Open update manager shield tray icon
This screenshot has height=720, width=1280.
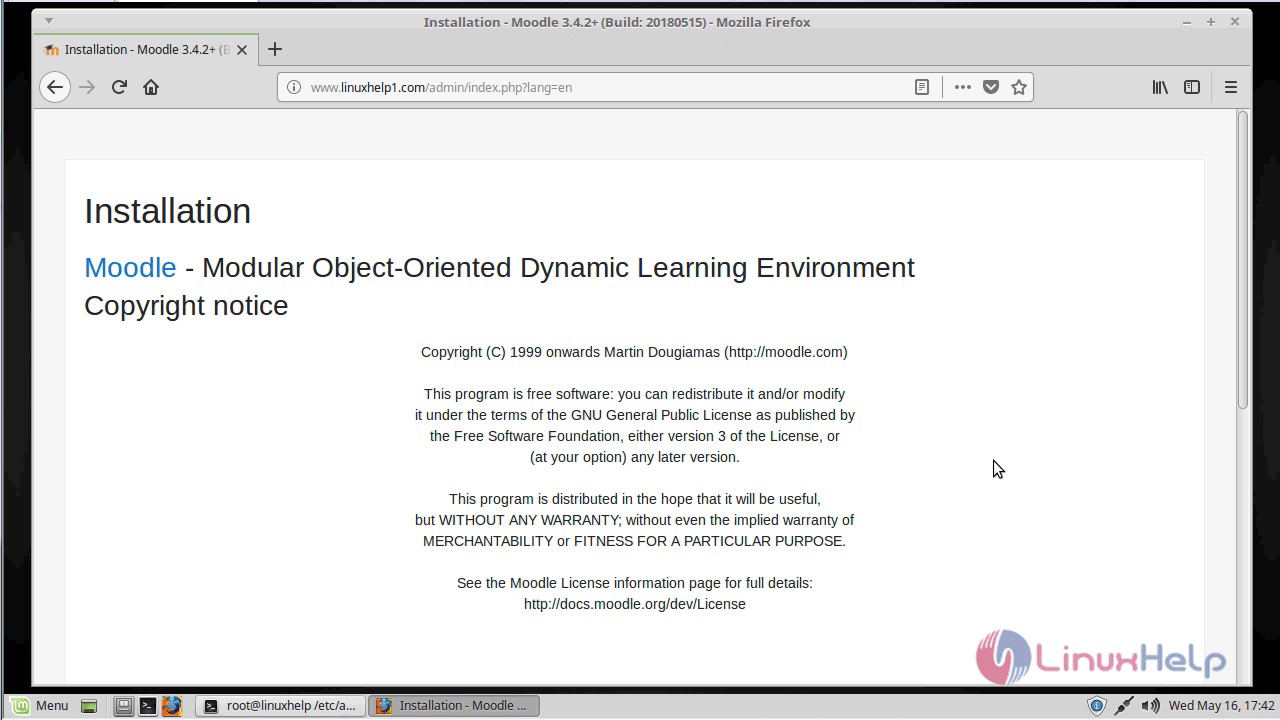pos(1096,705)
